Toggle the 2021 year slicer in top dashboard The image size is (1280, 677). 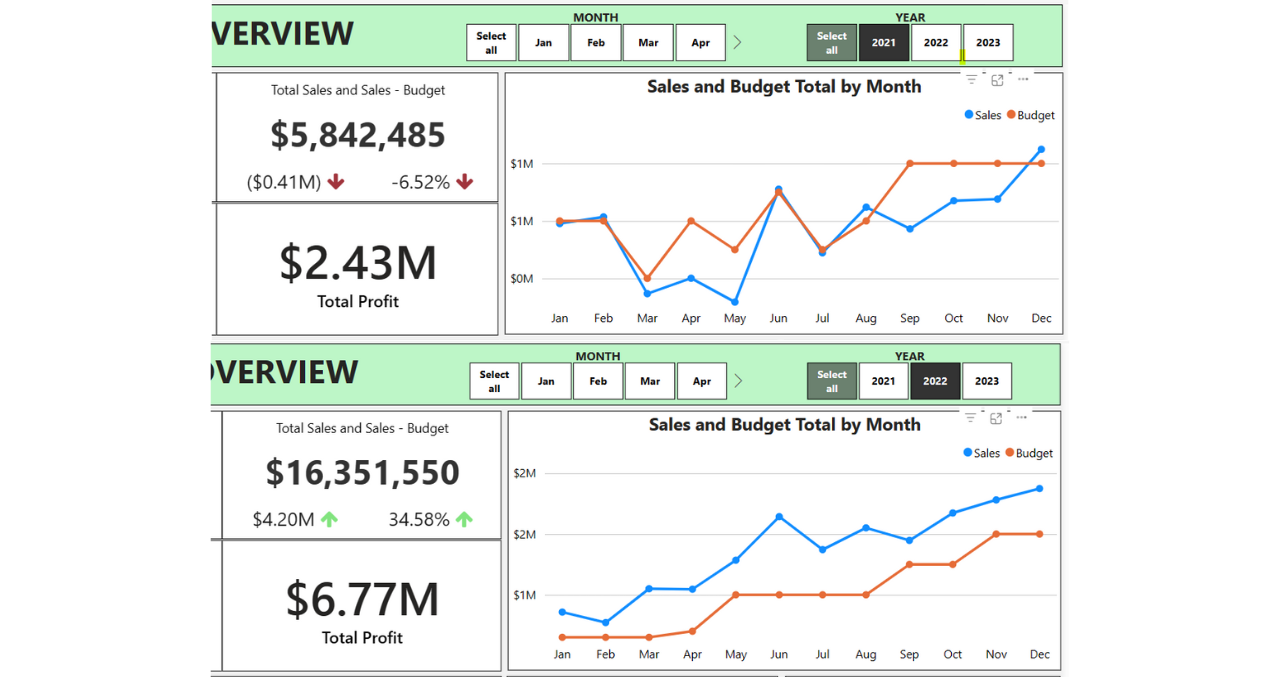click(x=884, y=43)
